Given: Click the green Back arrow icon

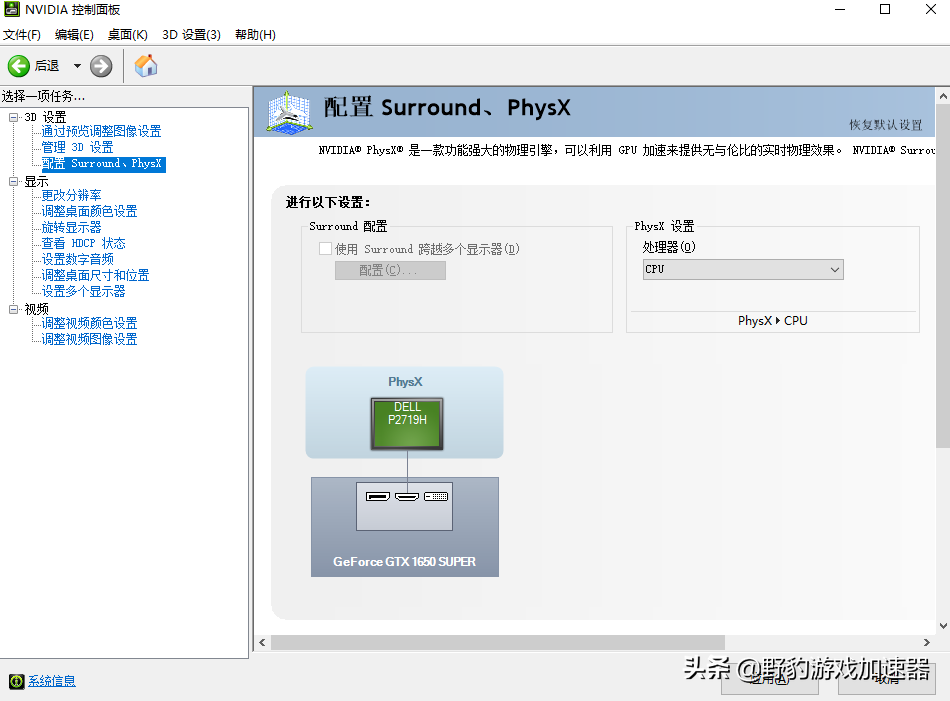Looking at the screenshot, I should click(x=19, y=66).
